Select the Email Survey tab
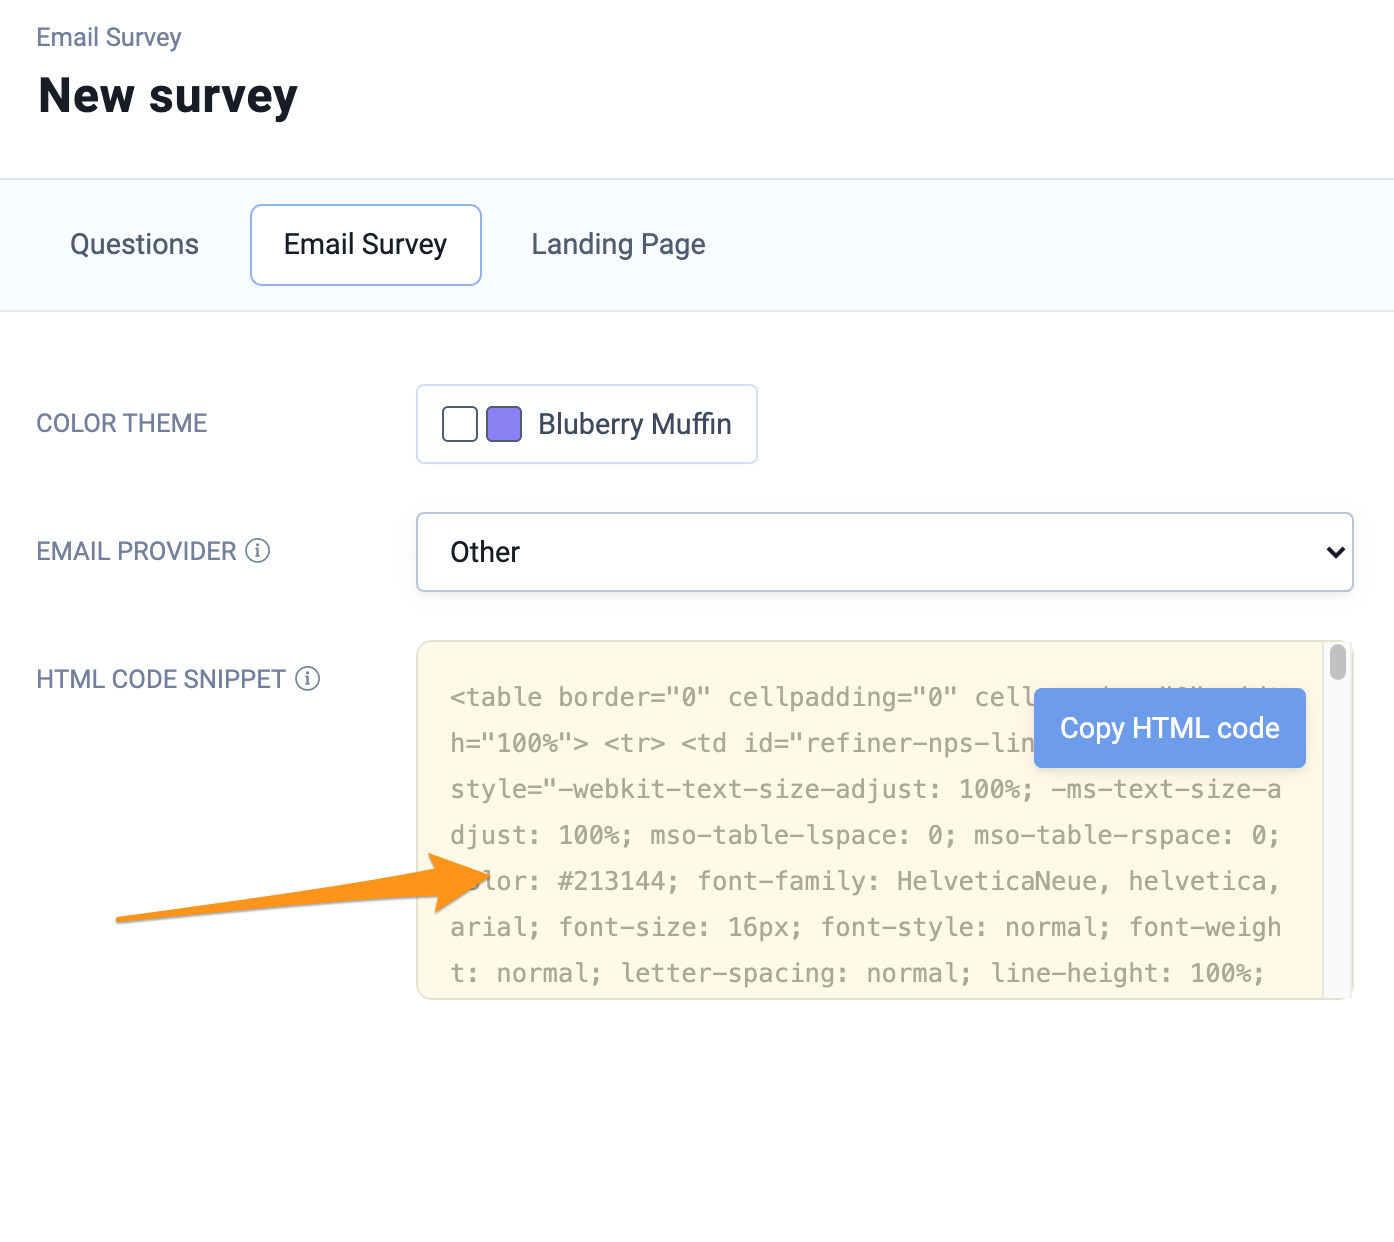 tap(365, 245)
